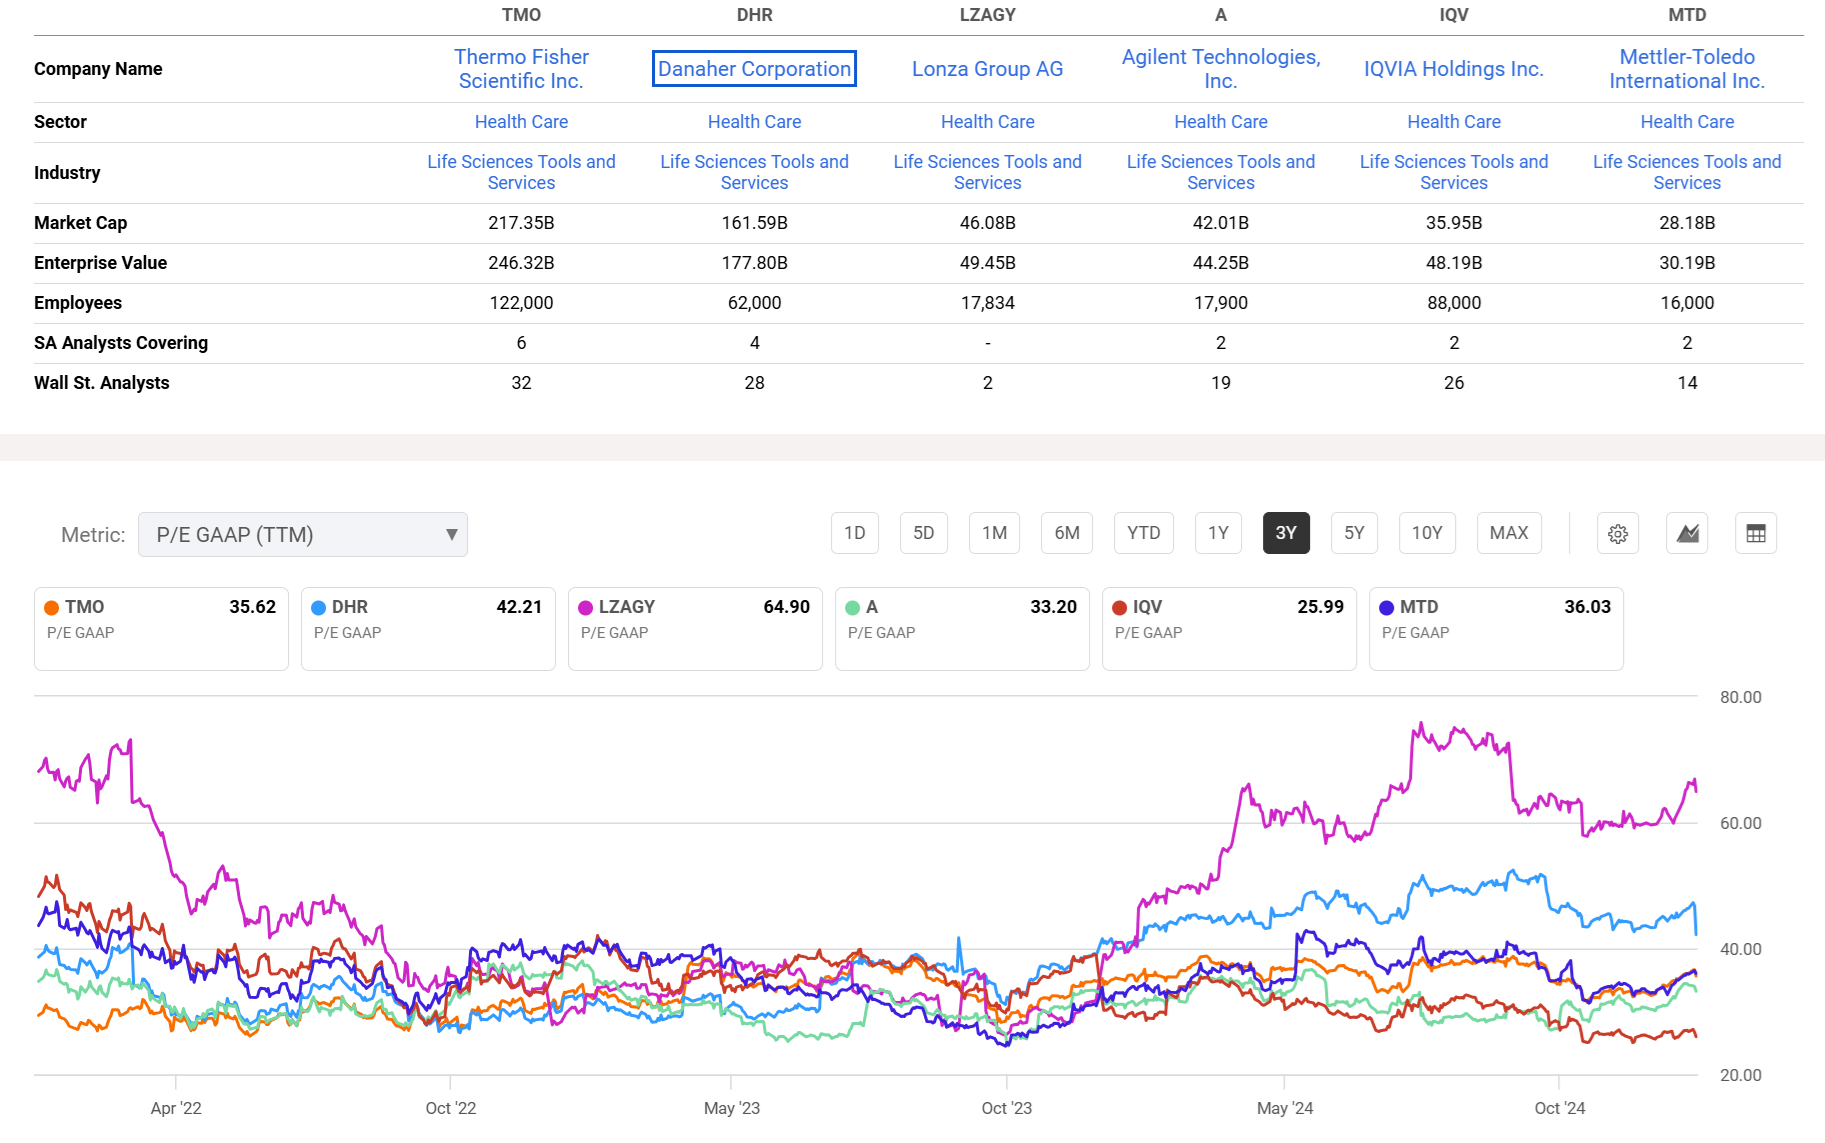
Task: Open the chart settings gear icon
Action: (1618, 533)
